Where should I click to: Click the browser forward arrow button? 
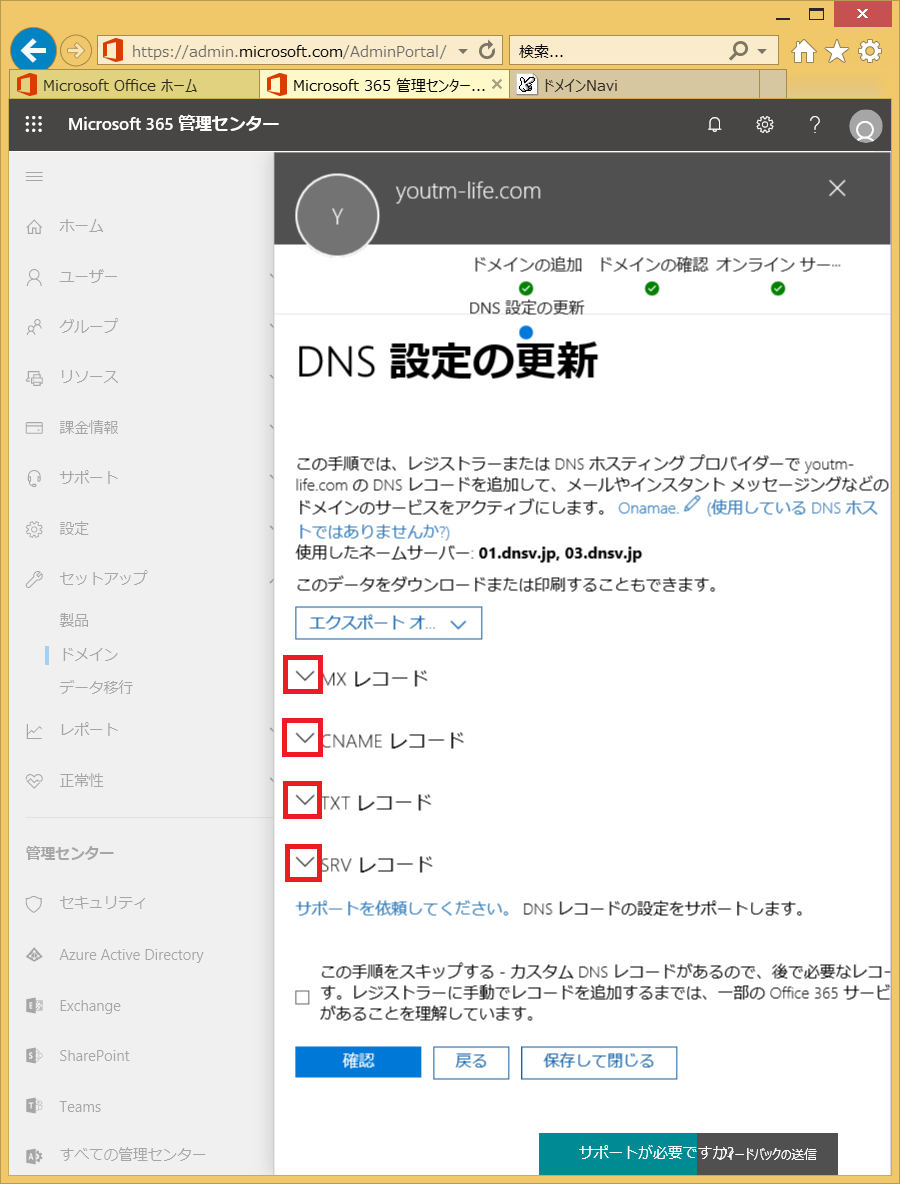75,51
